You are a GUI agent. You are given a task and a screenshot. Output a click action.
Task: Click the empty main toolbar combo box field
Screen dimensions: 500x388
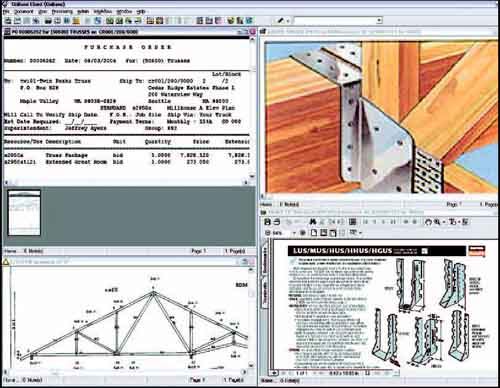335,21
